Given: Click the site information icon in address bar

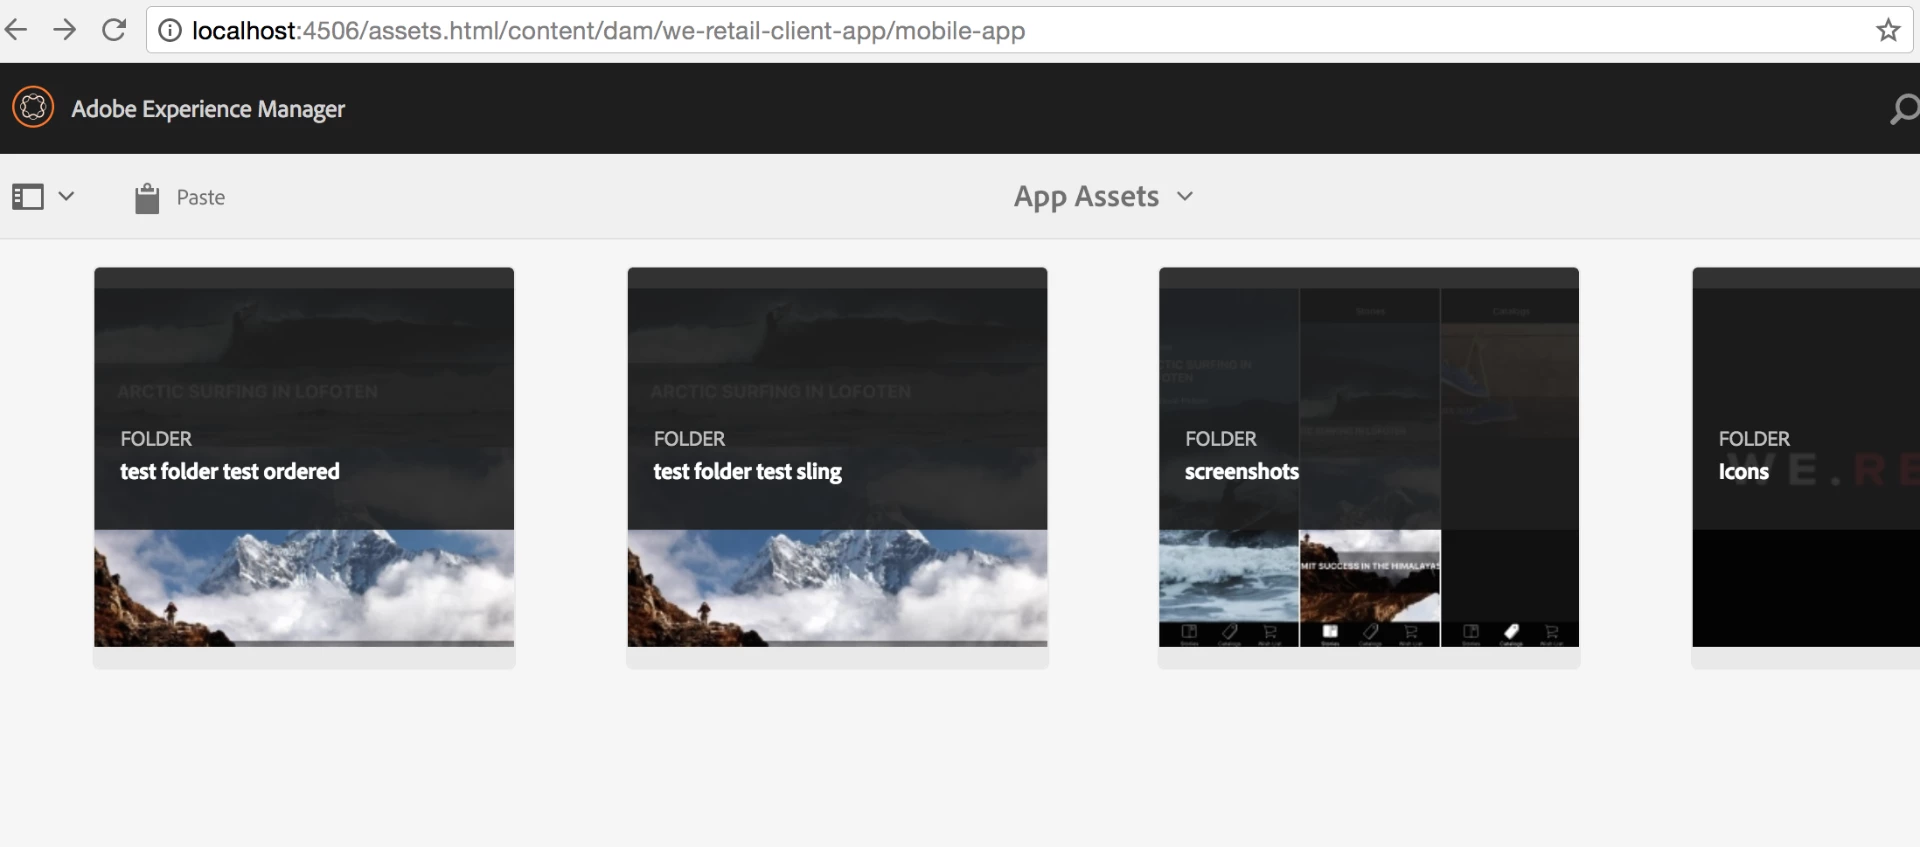Looking at the screenshot, I should tap(170, 31).
